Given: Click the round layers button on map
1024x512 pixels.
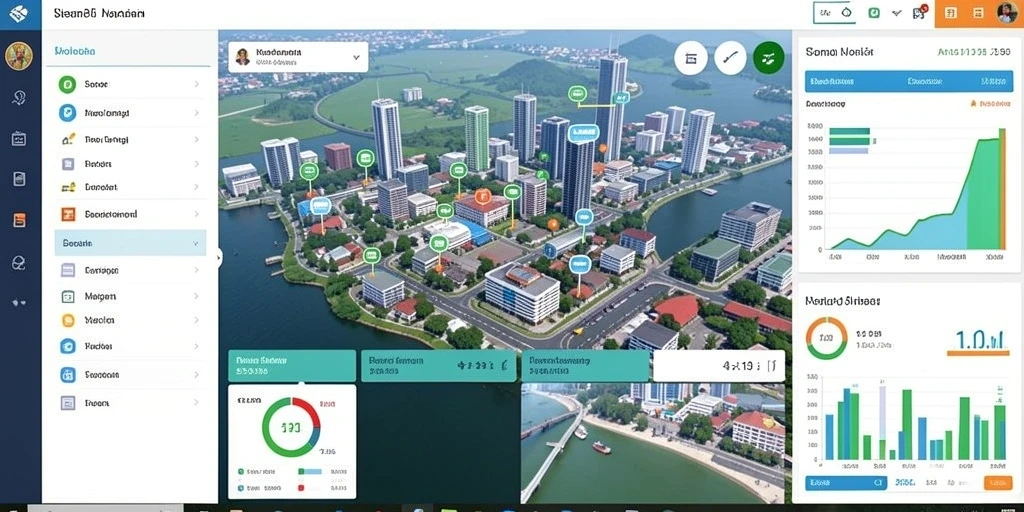Looking at the screenshot, I should coord(691,58).
